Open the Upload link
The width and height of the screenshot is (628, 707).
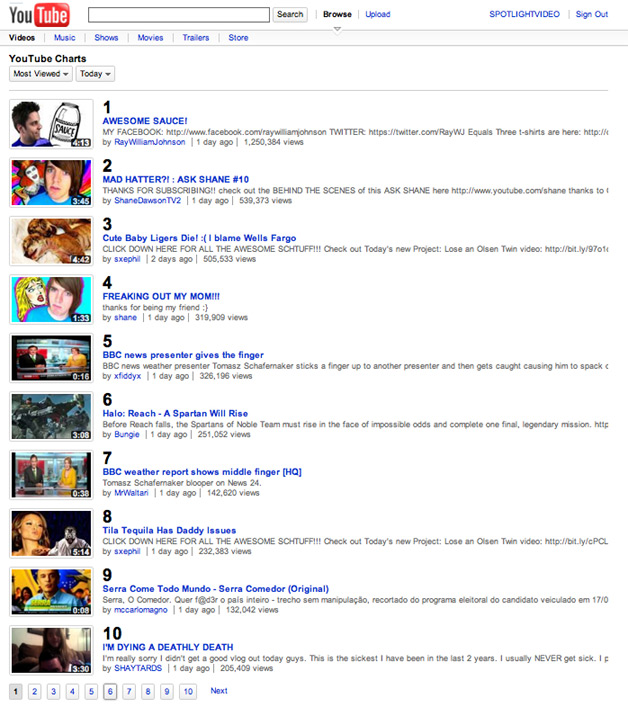[x=378, y=14]
